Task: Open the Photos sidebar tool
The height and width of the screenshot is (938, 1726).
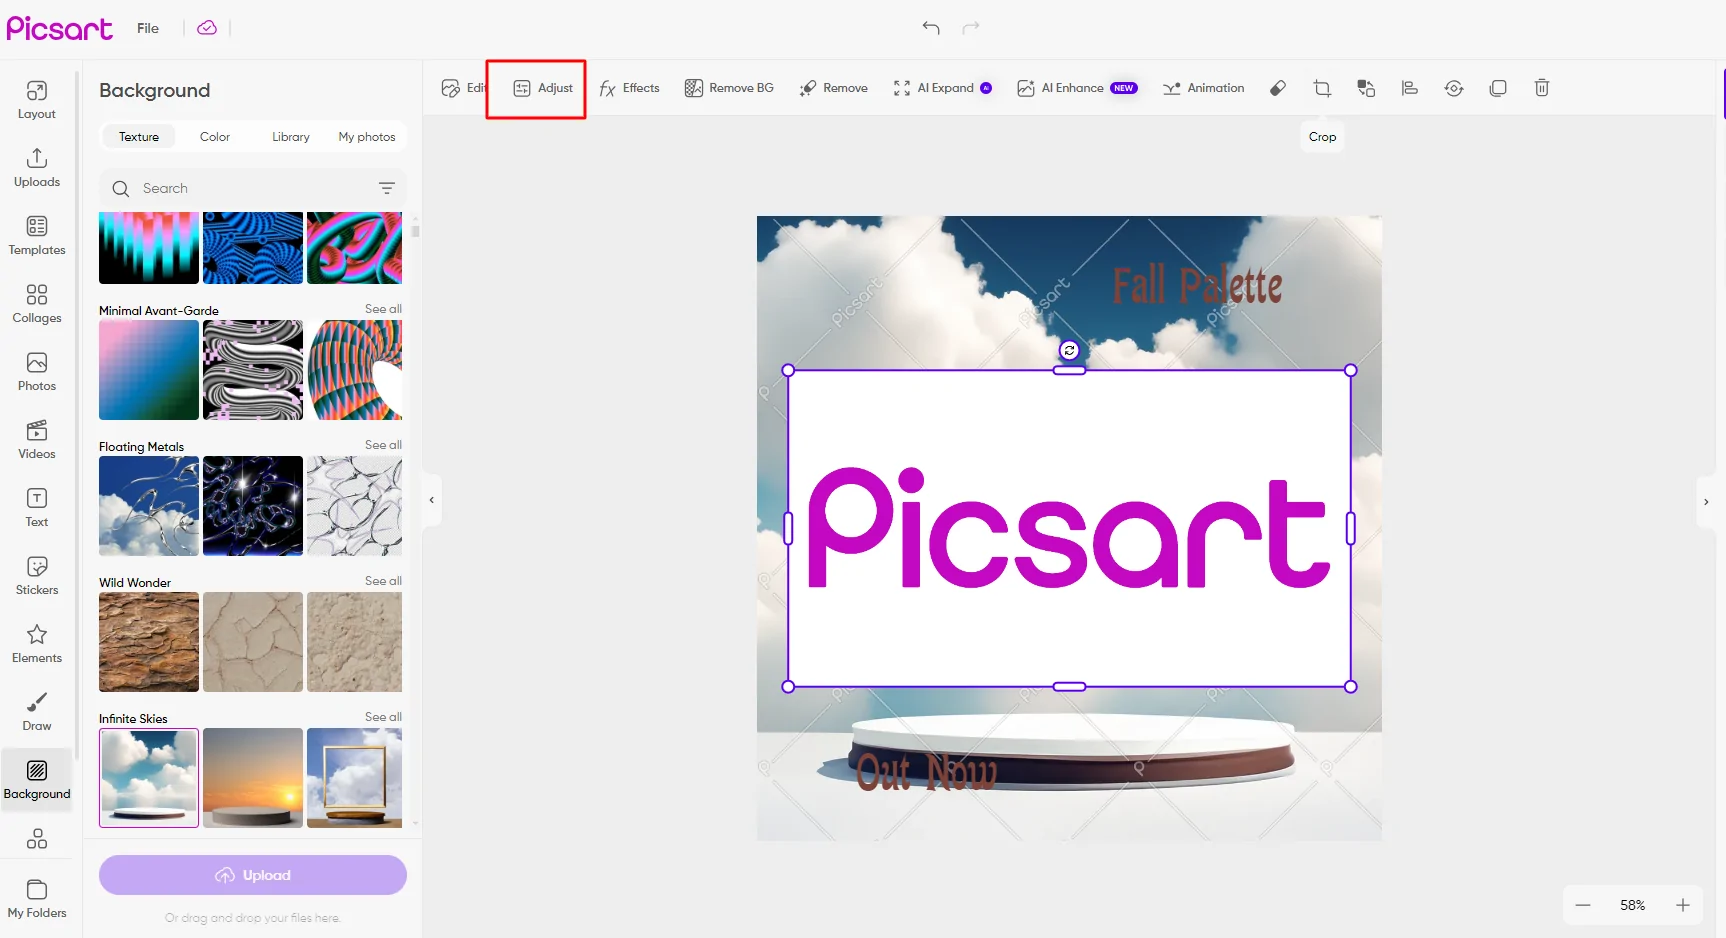Action: (x=37, y=372)
